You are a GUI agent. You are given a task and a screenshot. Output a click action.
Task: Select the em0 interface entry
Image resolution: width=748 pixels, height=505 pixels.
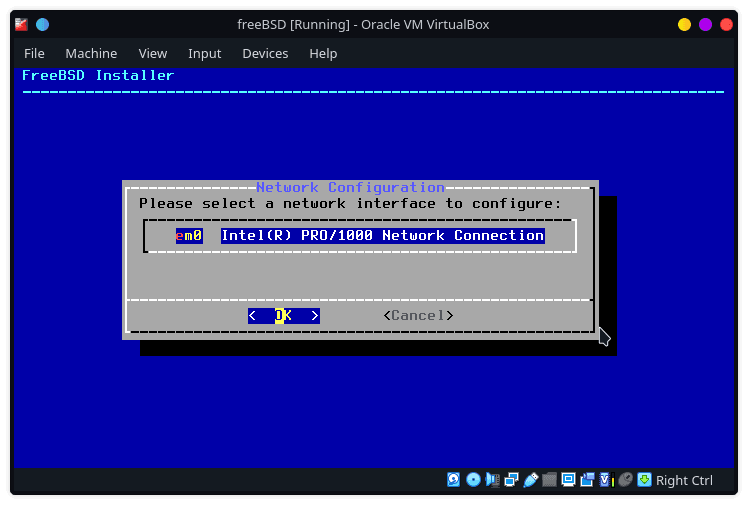pyautogui.click(x=189, y=236)
